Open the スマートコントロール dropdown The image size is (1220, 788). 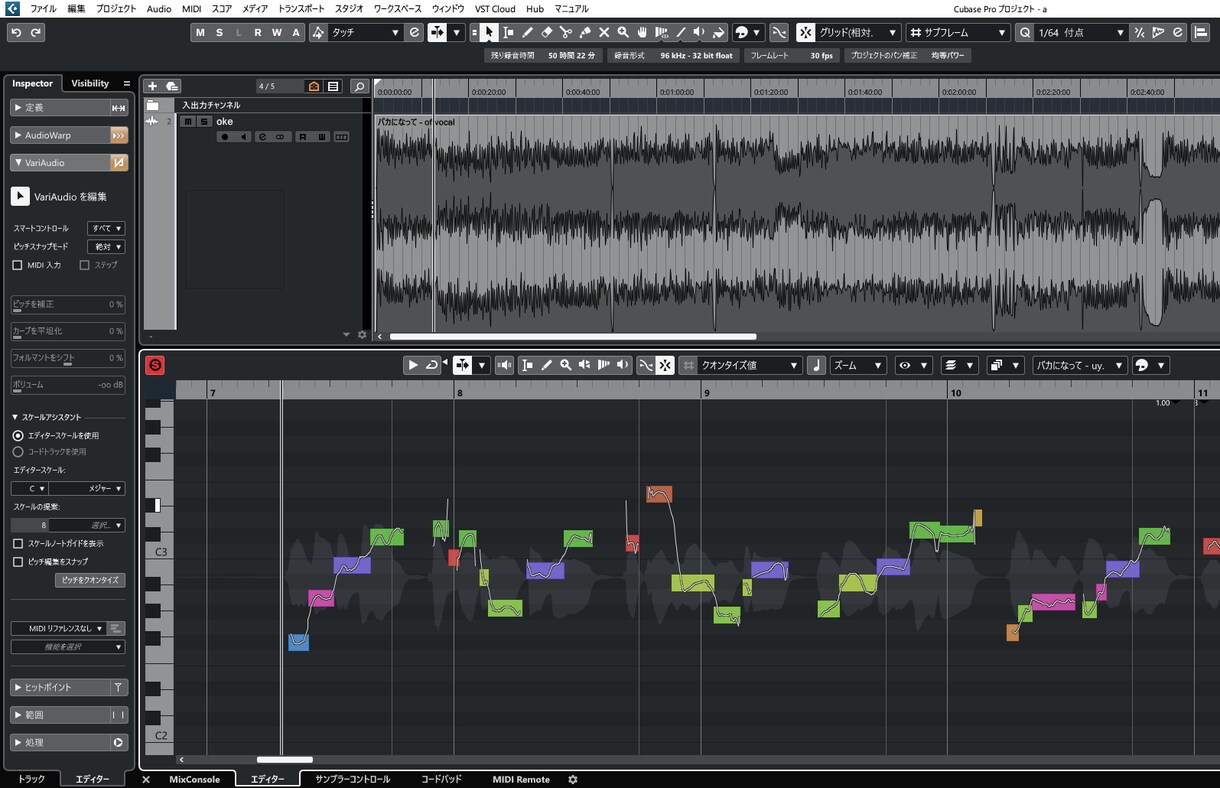106,228
